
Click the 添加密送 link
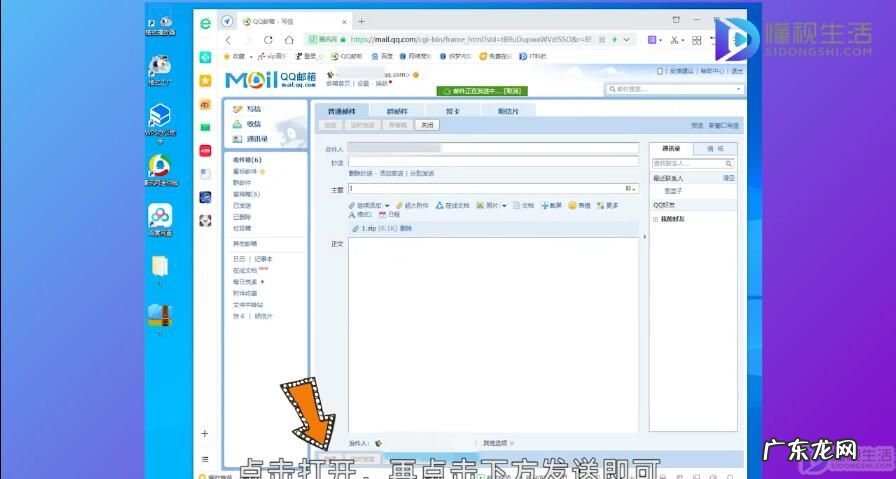coord(391,173)
